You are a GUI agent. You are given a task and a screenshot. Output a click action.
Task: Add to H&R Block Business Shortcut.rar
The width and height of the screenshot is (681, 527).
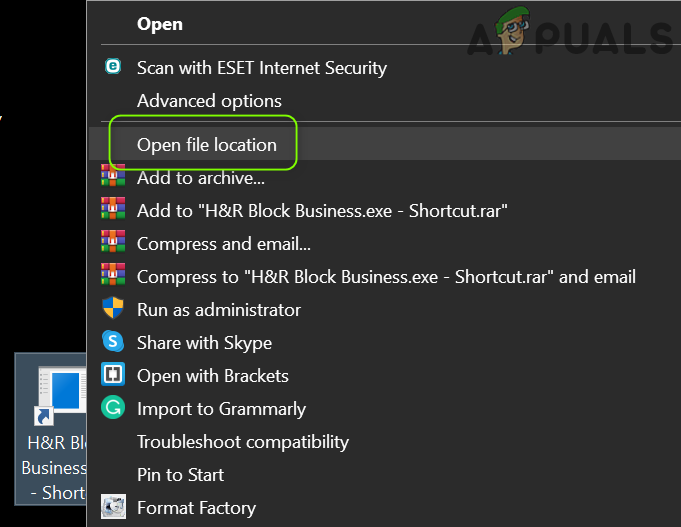click(x=322, y=211)
